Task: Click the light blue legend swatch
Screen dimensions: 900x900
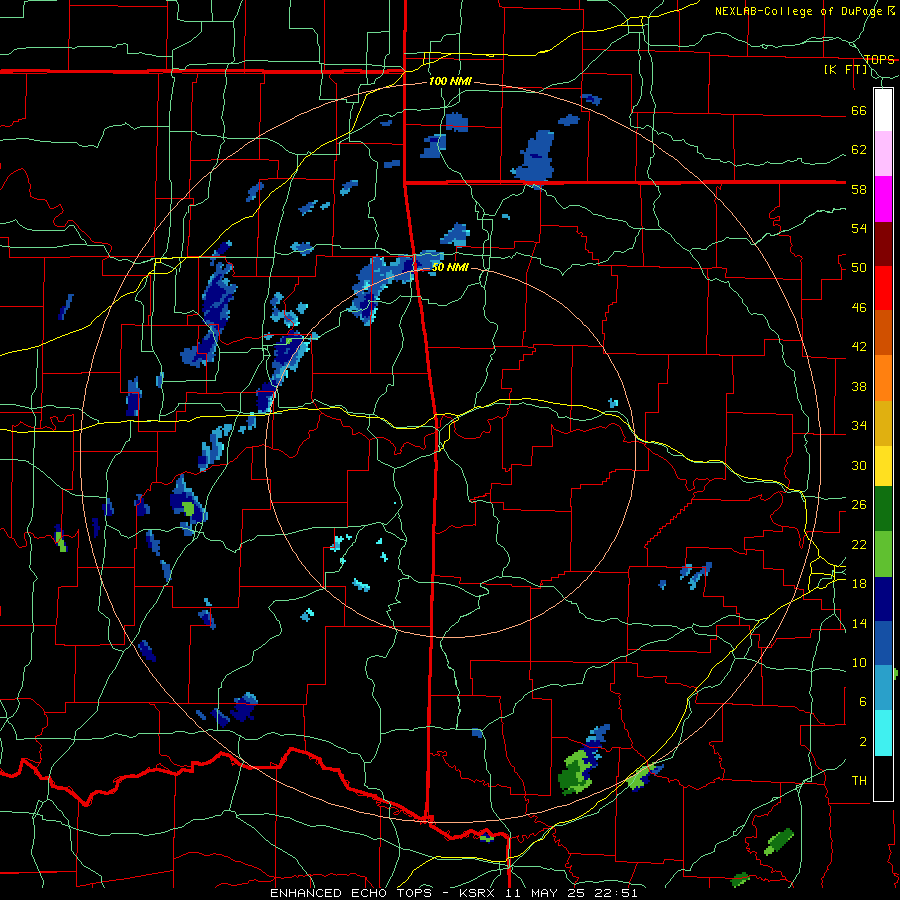Action: (x=883, y=688)
